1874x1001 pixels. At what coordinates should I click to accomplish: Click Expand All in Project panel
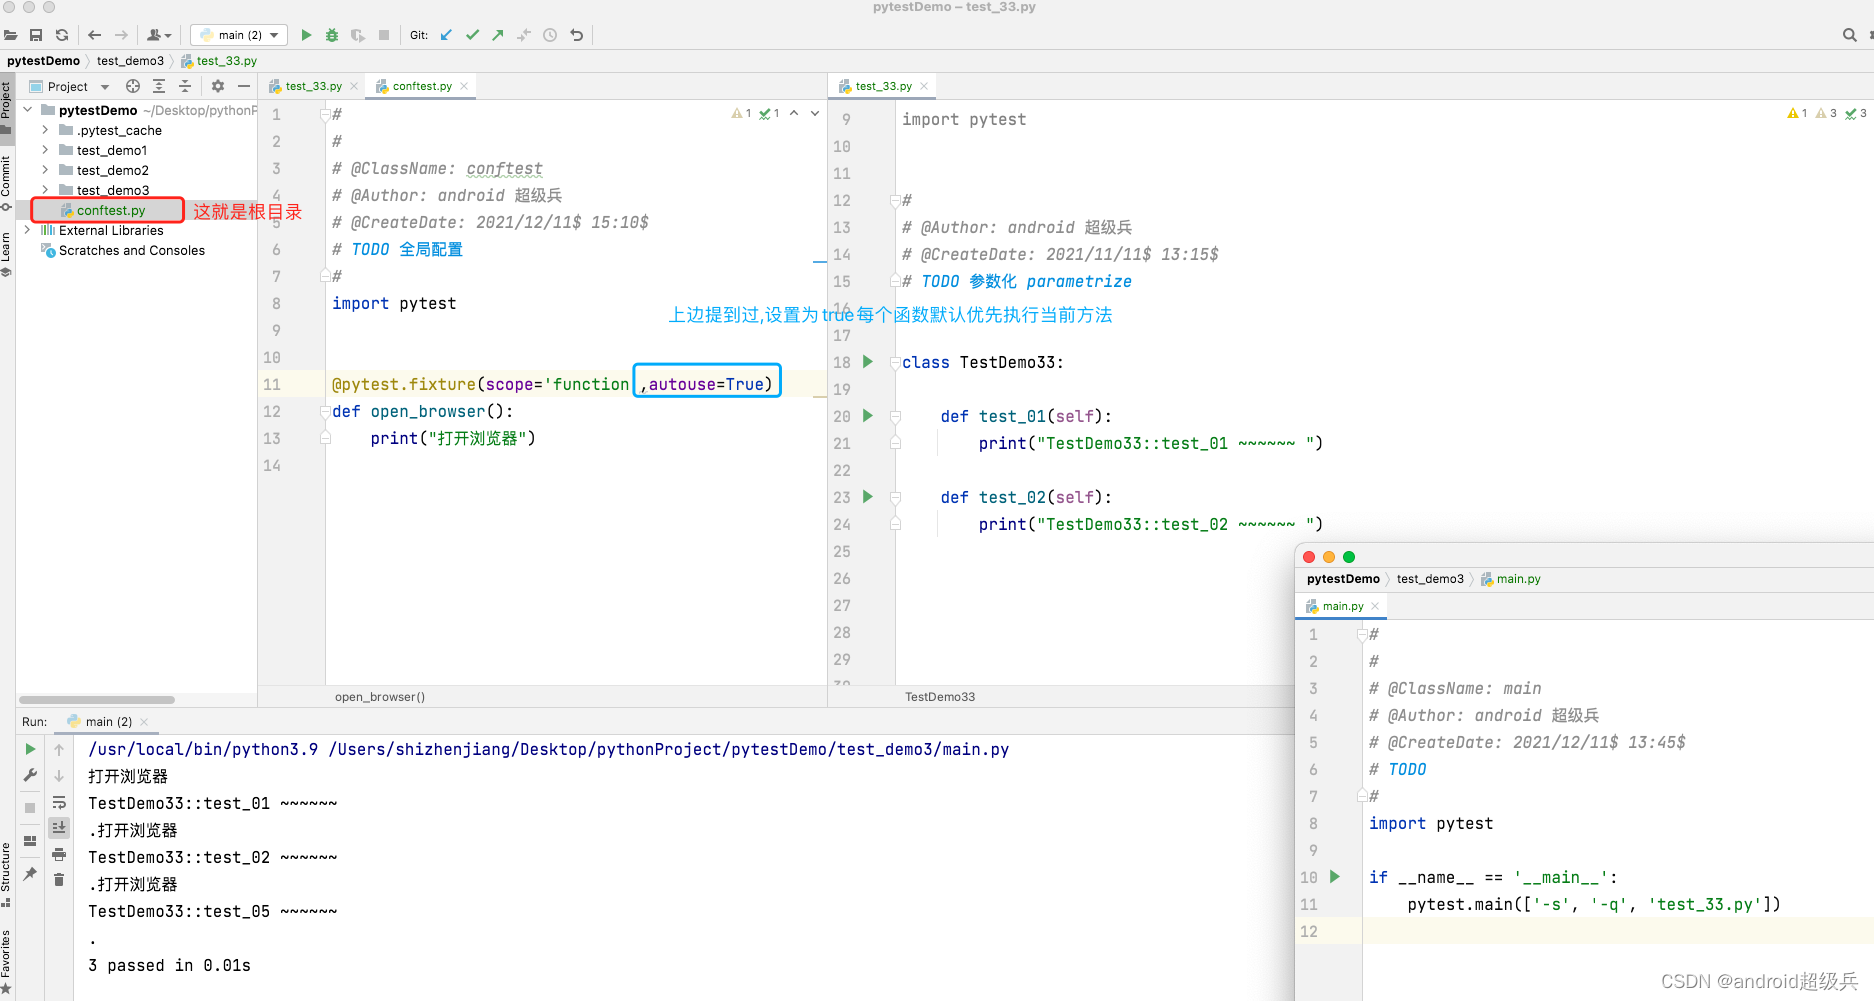pyautogui.click(x=159, y=87)
